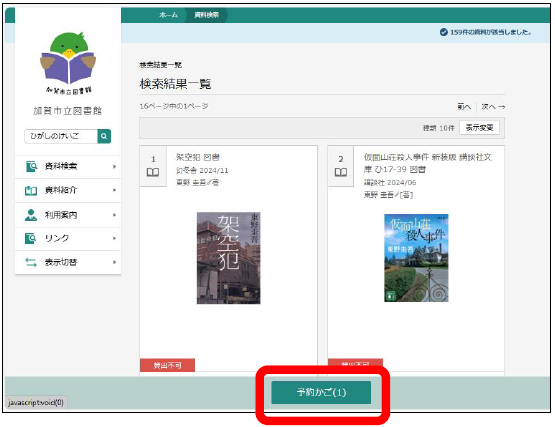Click the リンク sidebar icon
This screenshot has height=427, width=555.
pyautogui.click(x=31, y=238)
